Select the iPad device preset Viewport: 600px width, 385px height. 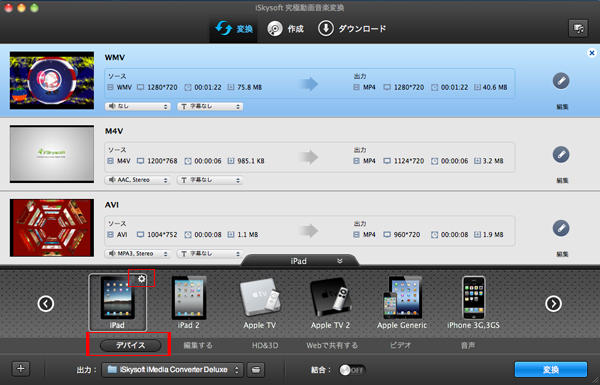[117, 302]
